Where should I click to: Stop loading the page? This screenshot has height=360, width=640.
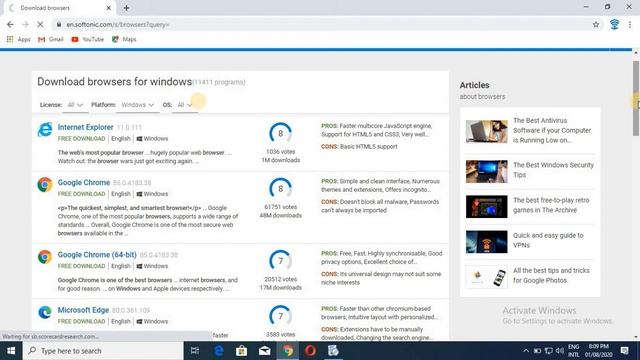pyautogui.click(x=40, y=24)
